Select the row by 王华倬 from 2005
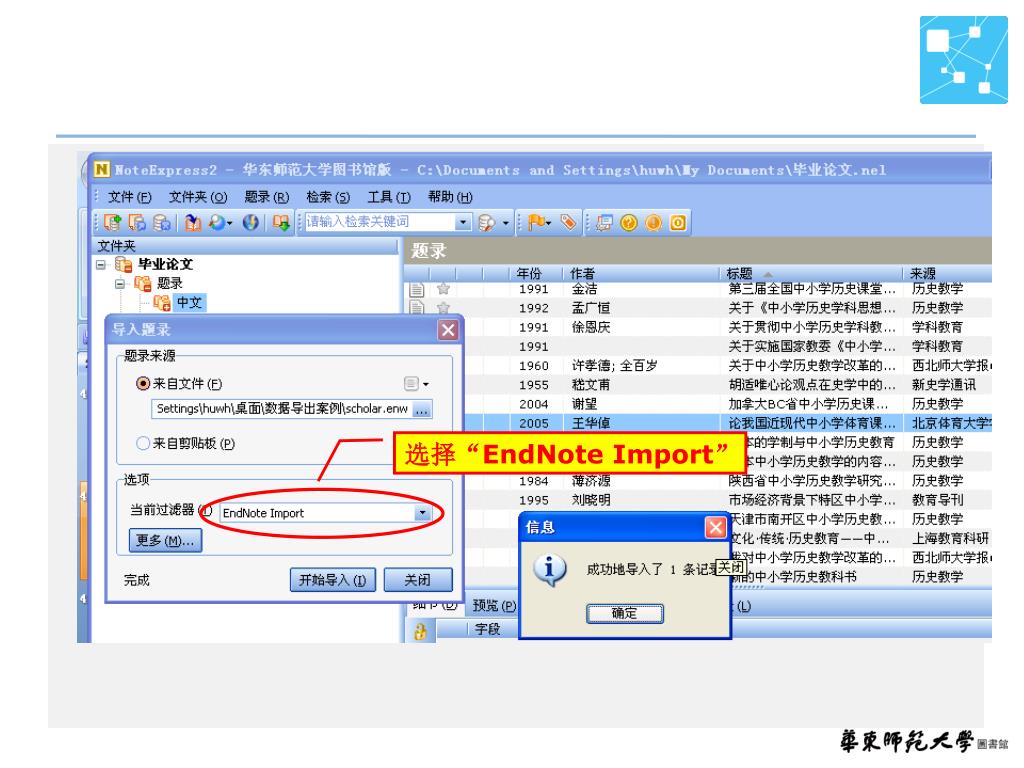1024x768 pixels. pyautogui.click(x=728, y=423)
